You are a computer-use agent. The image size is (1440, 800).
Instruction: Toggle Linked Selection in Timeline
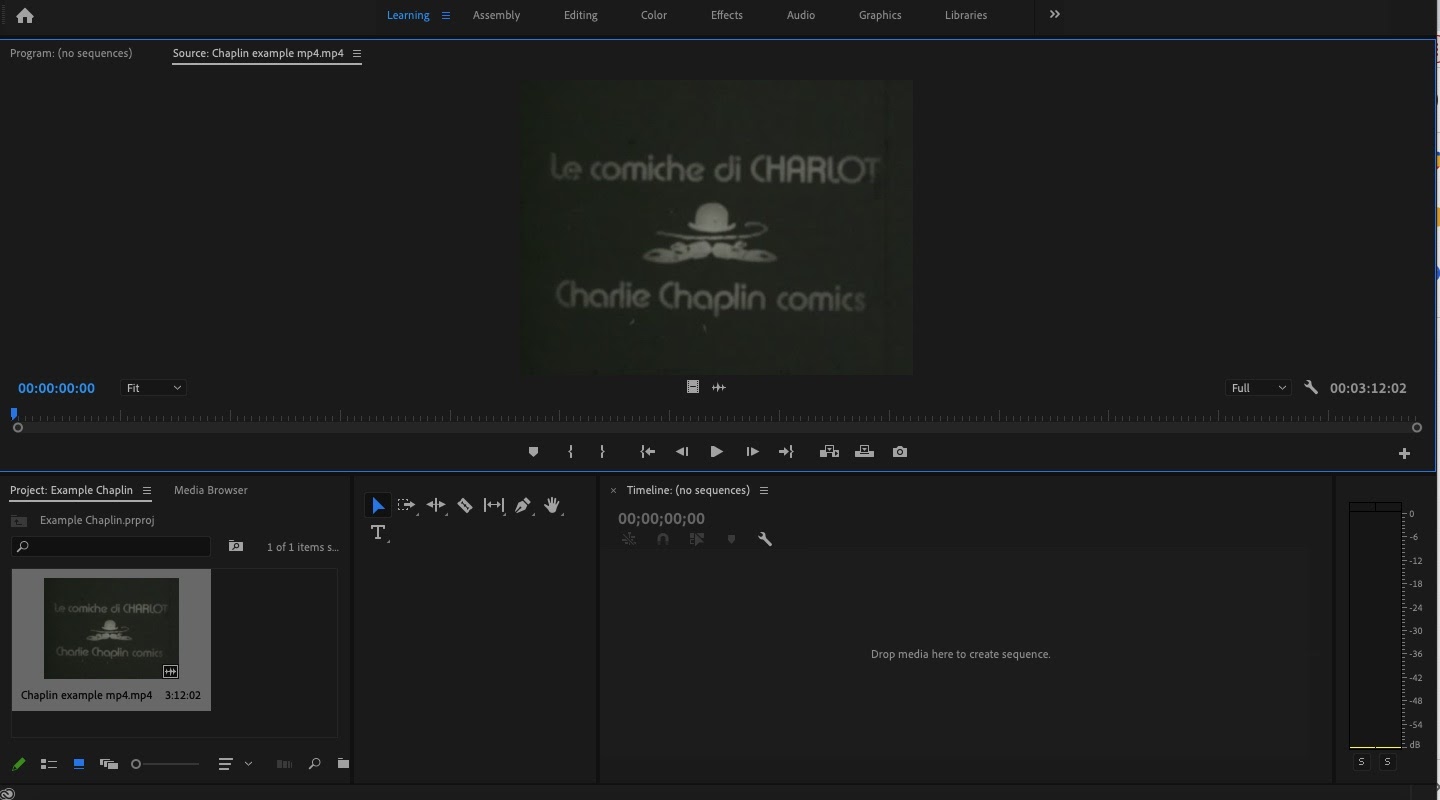[x=697, y=539]
